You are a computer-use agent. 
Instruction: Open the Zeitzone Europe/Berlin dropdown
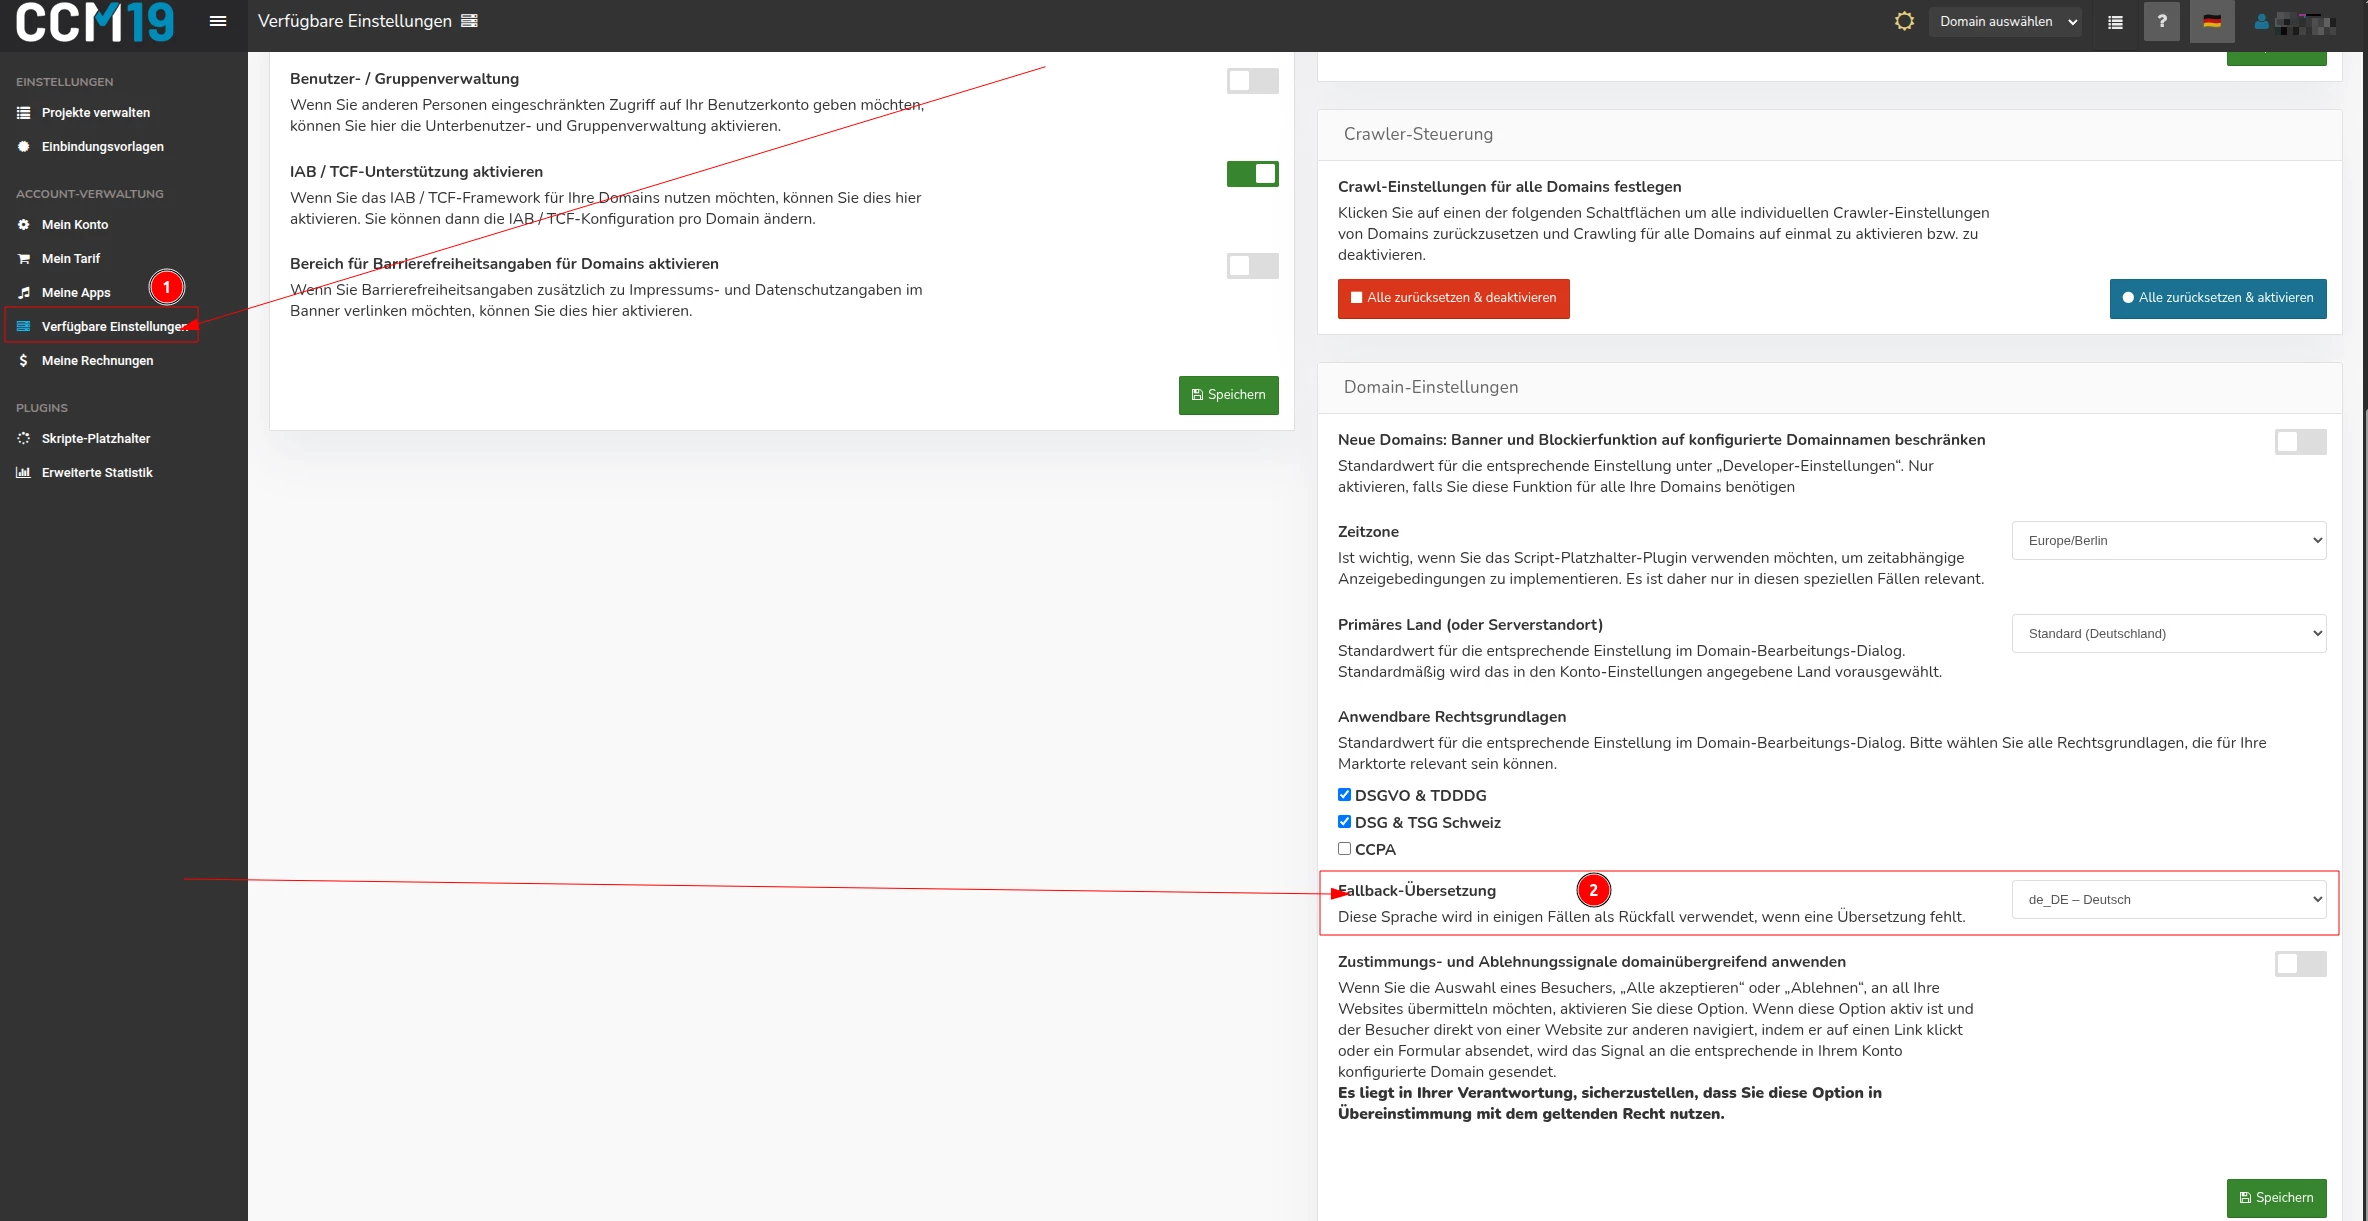coord(2168,541)
